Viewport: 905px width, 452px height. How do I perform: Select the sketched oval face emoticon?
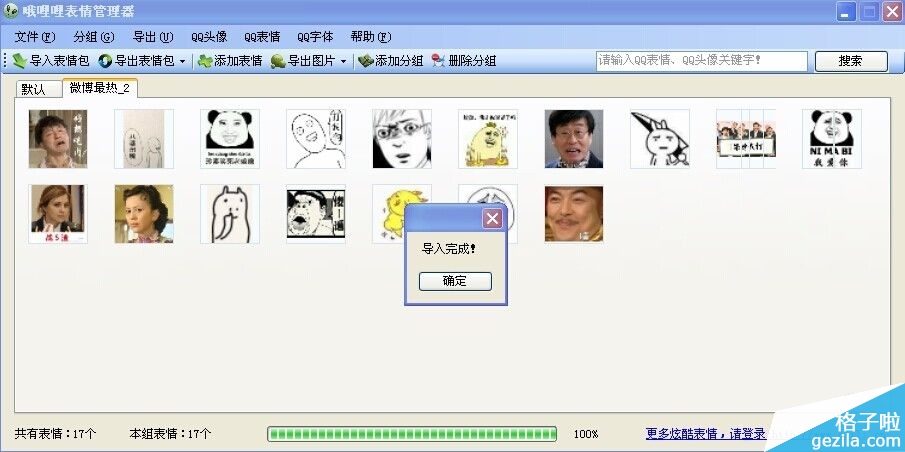(x=316, y=139)
